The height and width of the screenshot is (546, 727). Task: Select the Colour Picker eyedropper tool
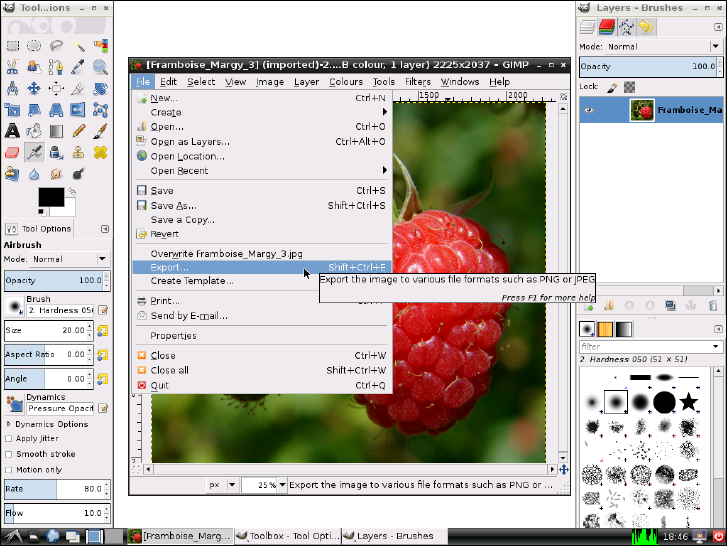(x=78, y=67)
